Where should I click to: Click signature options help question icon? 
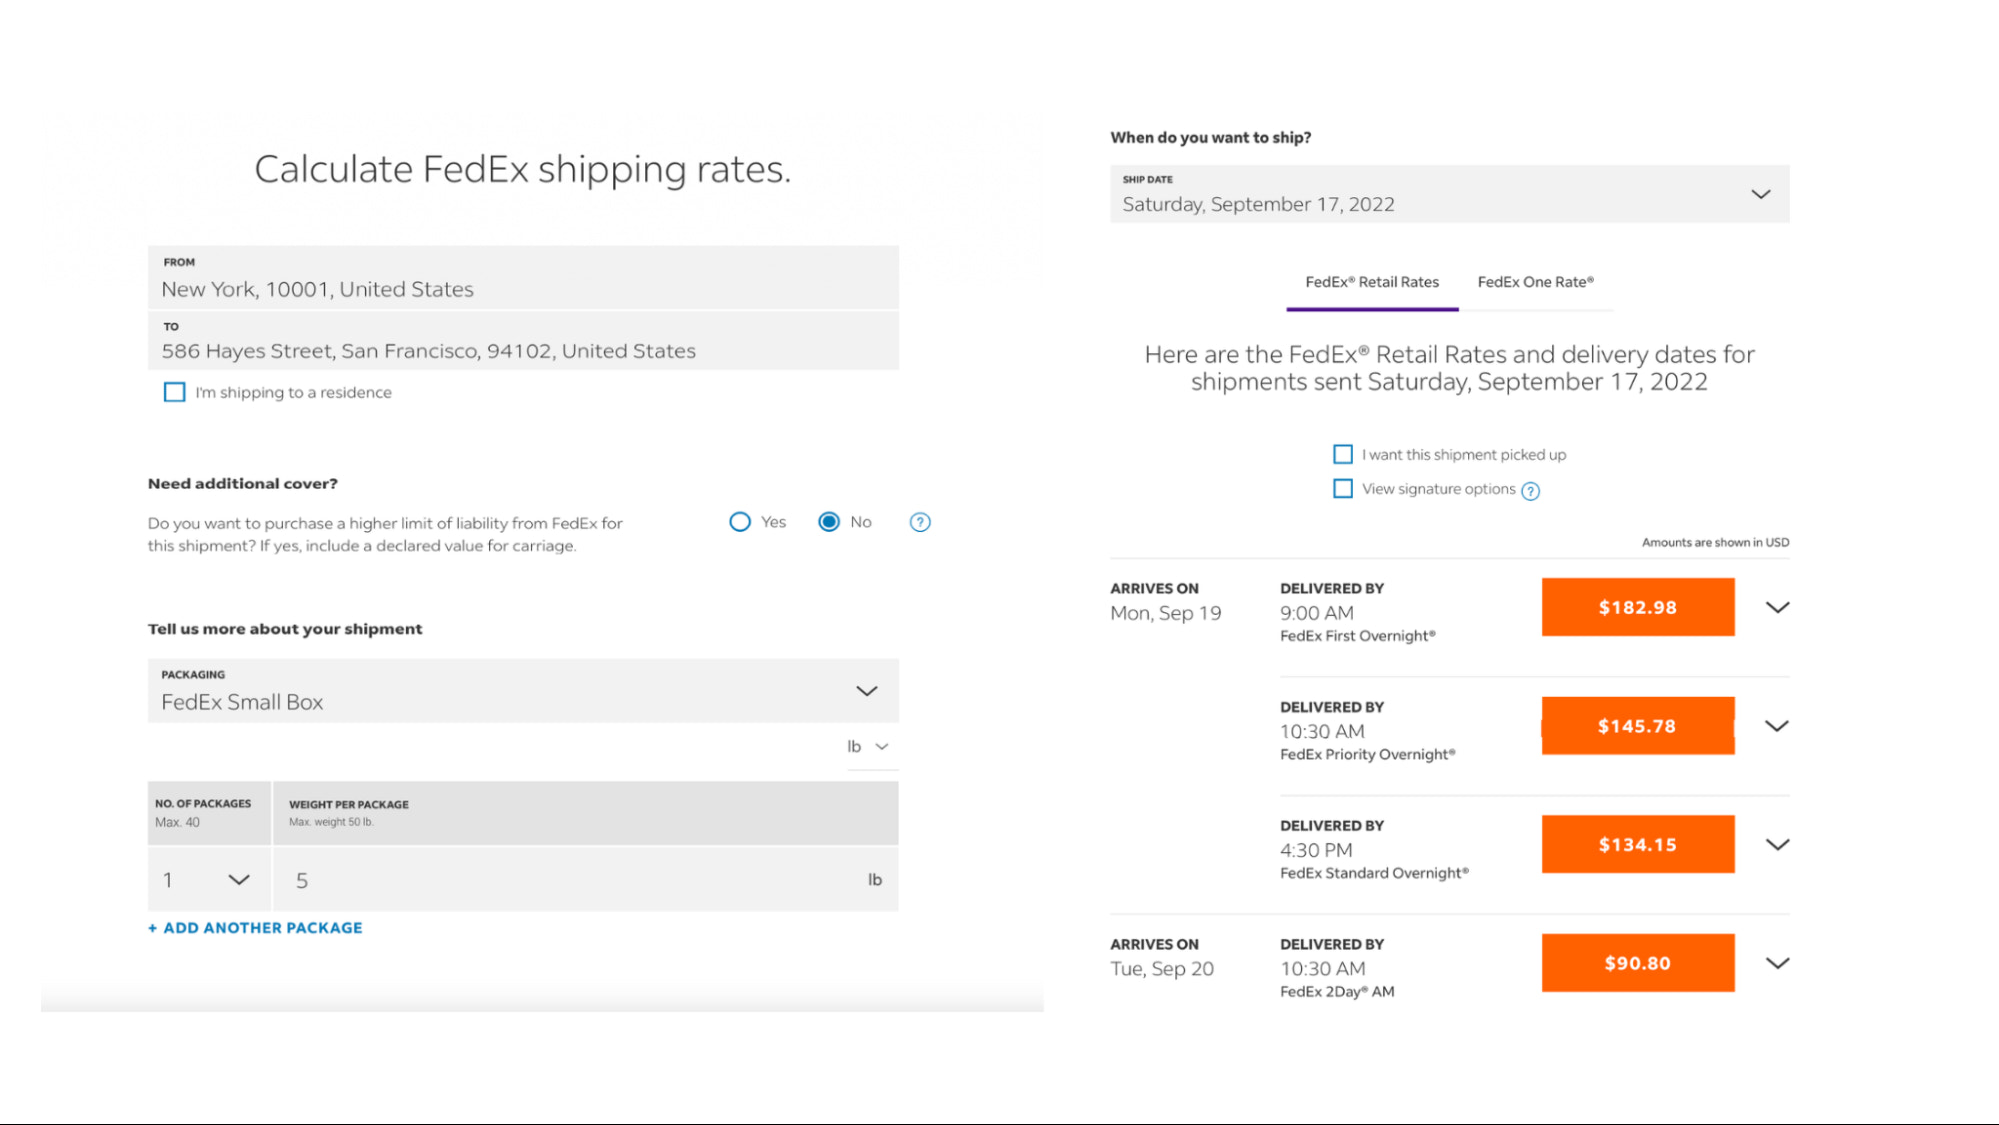click(1530, 491)
